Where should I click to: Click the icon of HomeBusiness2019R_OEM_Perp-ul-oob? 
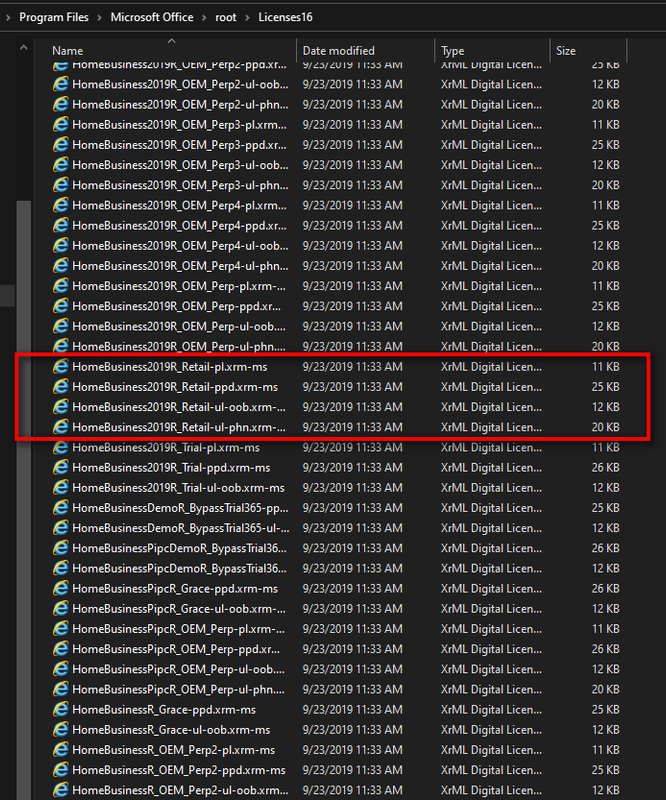[x=61, y=327]
